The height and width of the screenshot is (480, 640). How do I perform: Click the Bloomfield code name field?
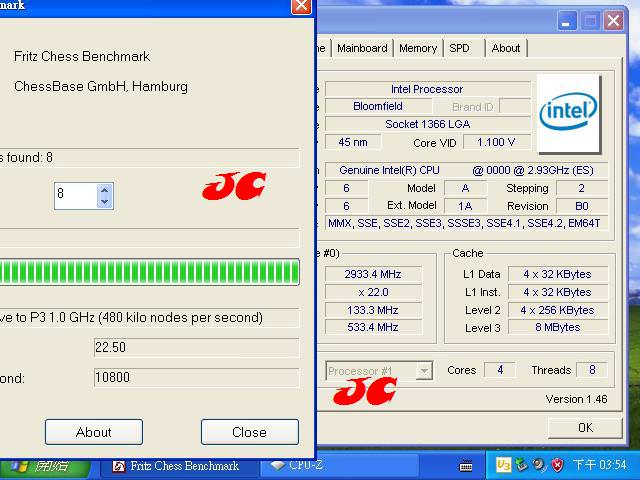[378, 106]
